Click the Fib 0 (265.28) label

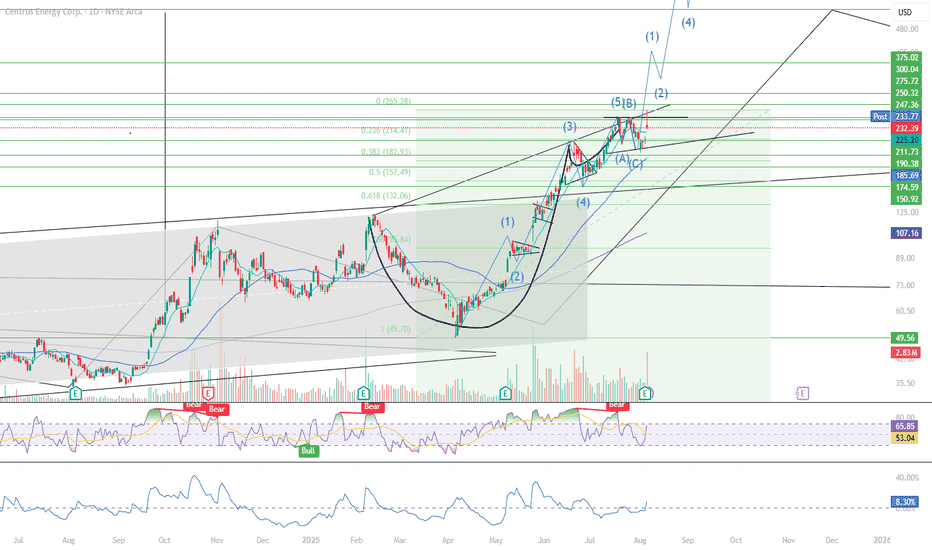click(393, 102)
